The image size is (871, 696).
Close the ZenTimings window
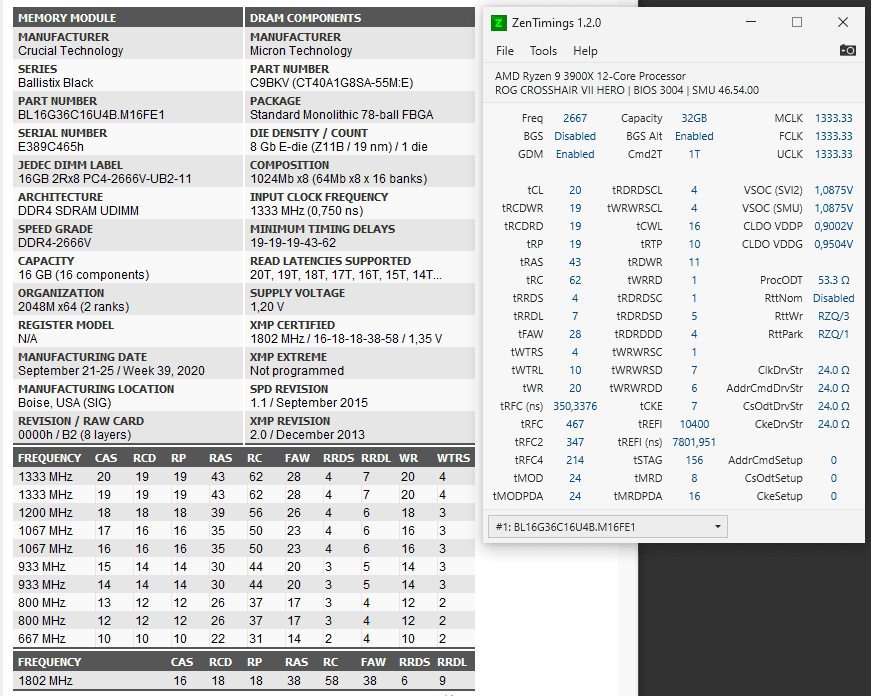[x=843, y=22]
